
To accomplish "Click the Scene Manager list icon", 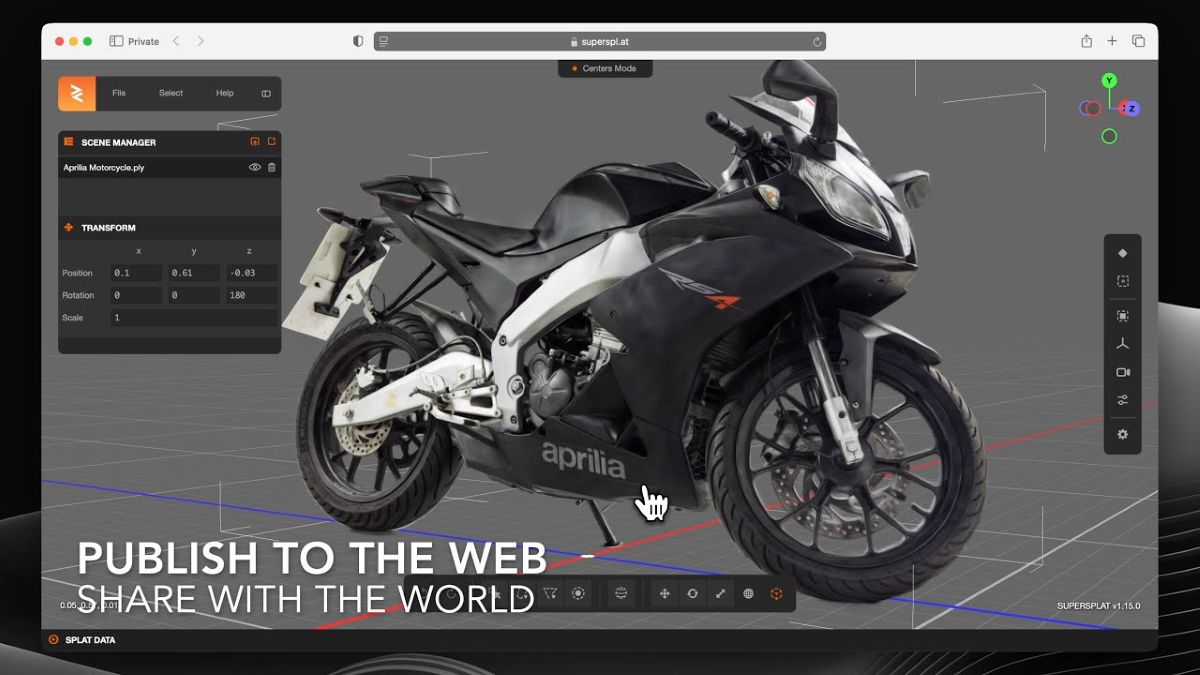I will tap(68, 142).
